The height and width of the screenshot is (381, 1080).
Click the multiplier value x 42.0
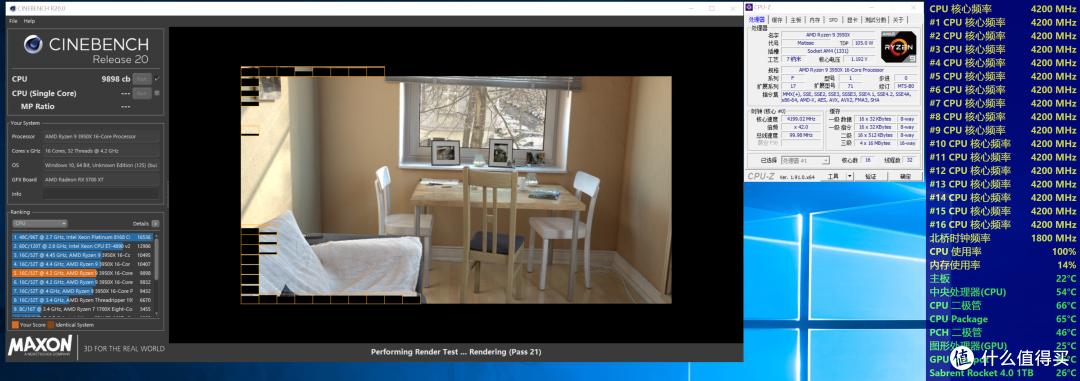801,127
